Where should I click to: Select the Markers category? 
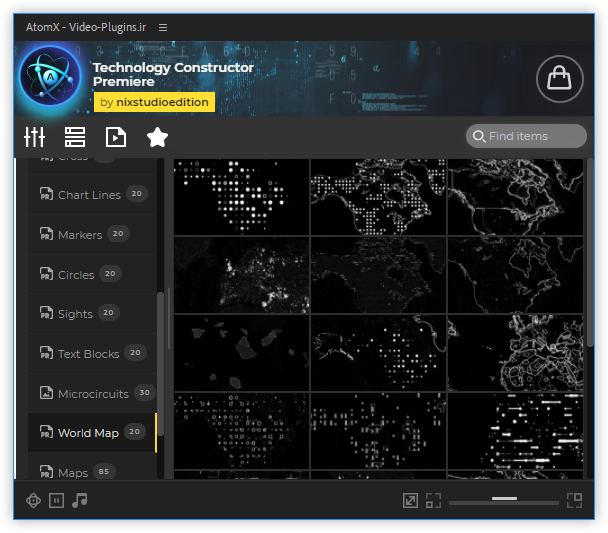92,235
